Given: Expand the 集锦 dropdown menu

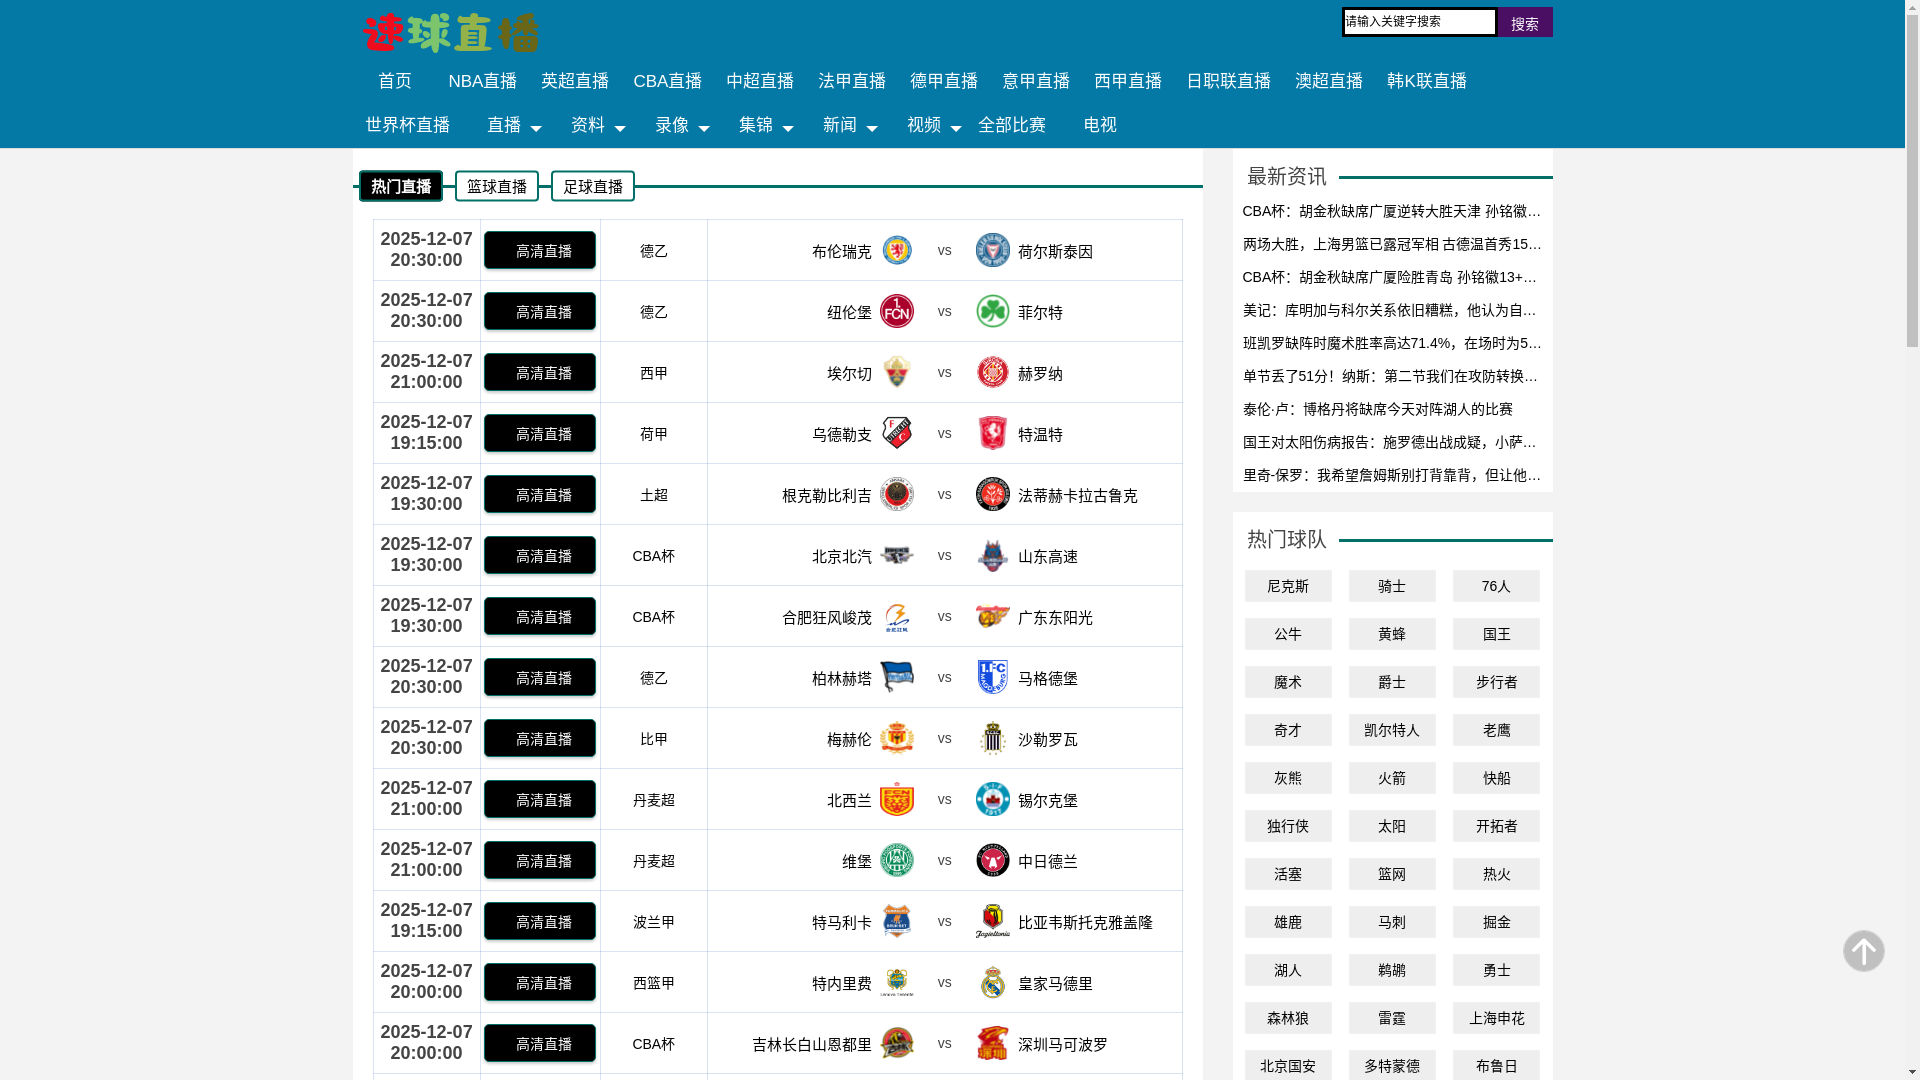Looking at the screenshot, I should coord(764,126).
